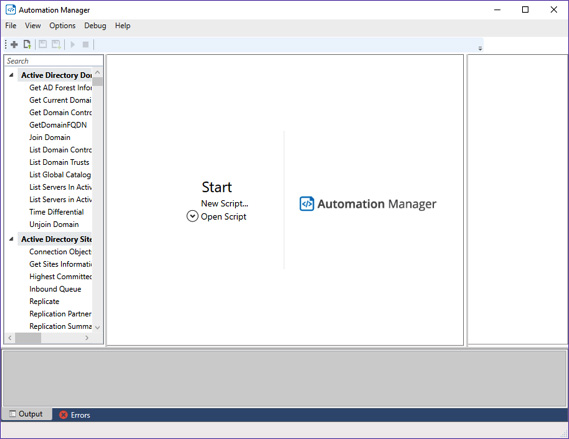
Task: Click the horizontal scroll right arrow
Action: (x=87, y=338)
